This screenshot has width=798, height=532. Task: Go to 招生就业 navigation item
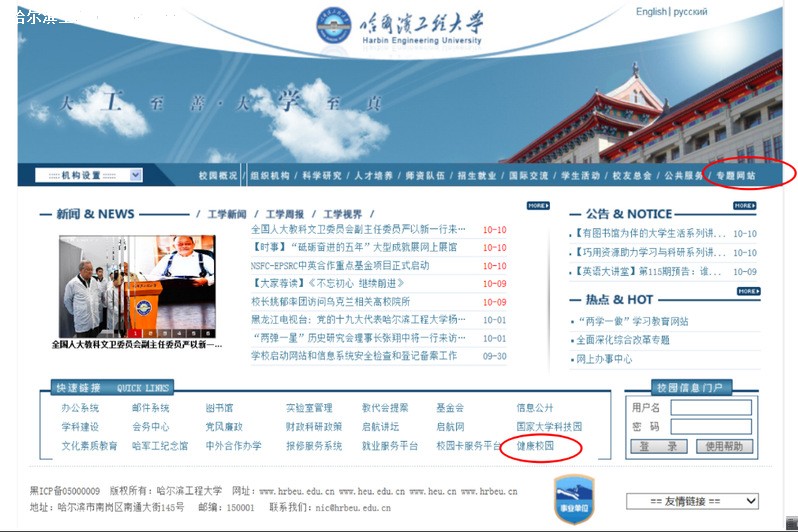click(x=476, y=176)
